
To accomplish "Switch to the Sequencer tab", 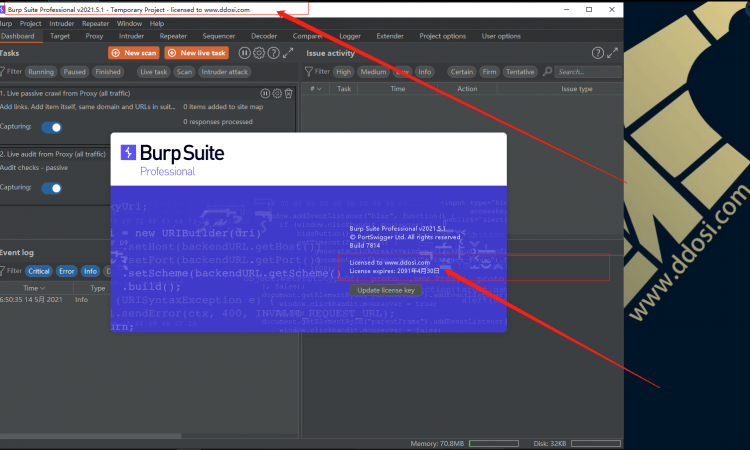I will coord(219,36).
